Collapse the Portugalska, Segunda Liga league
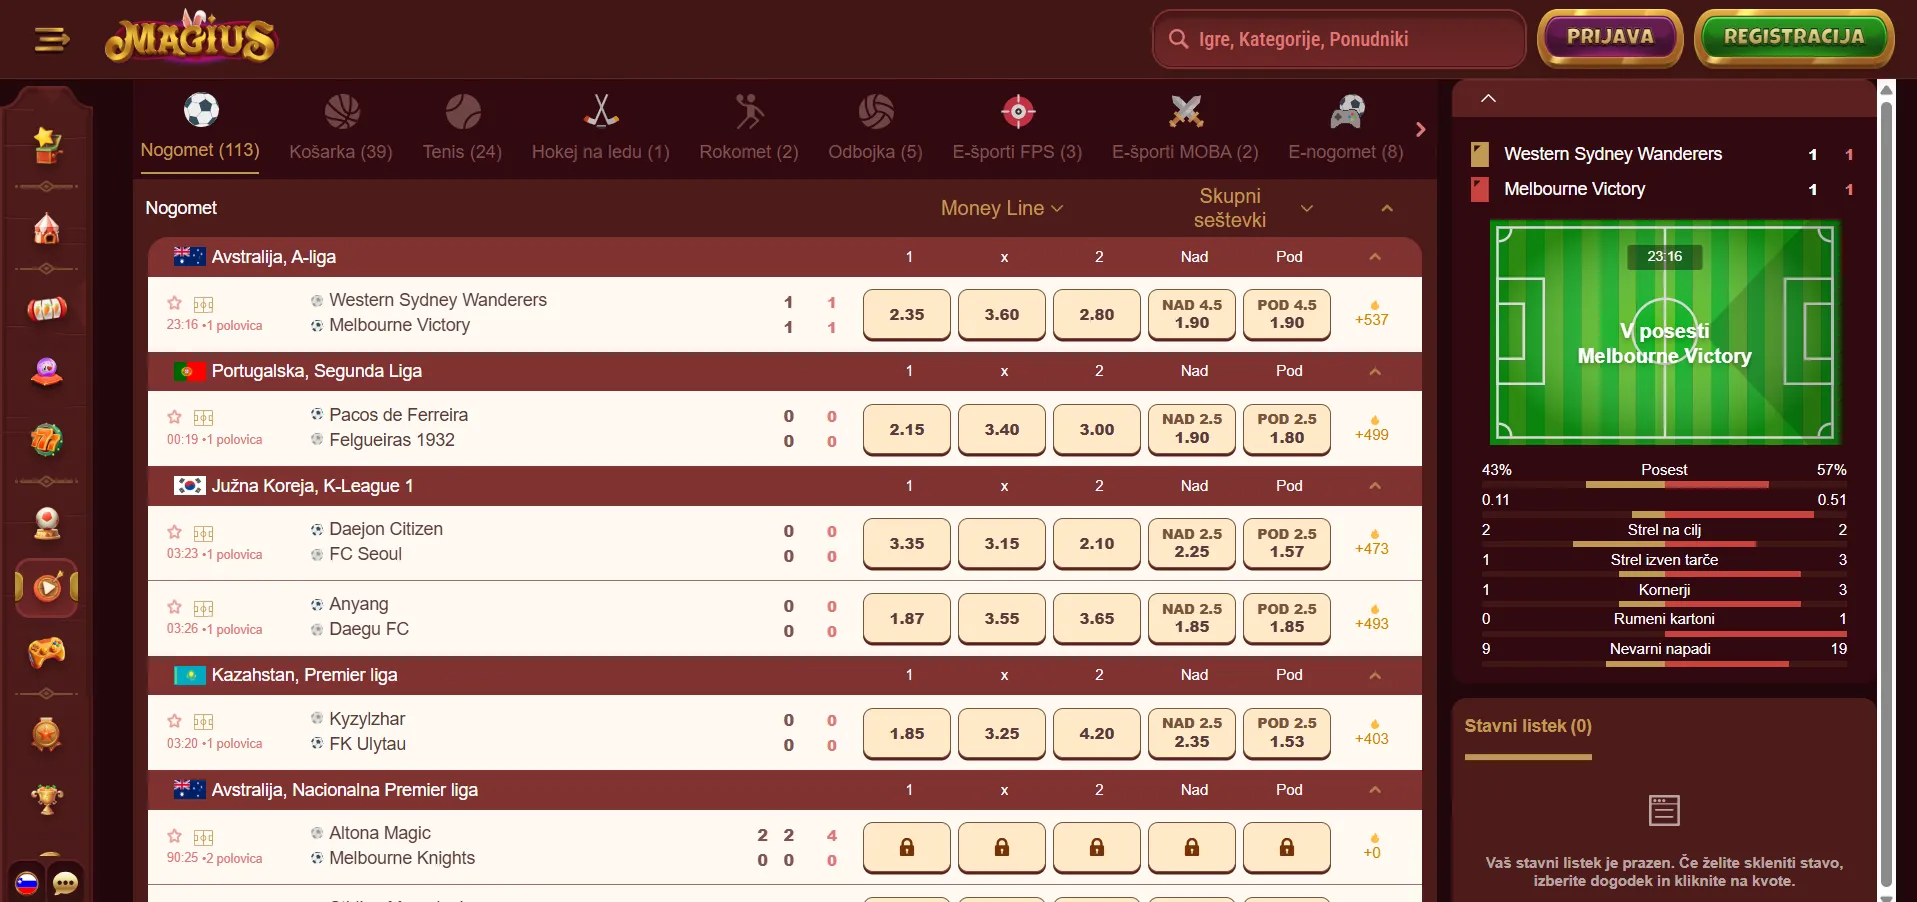 tap(1375, 371)
